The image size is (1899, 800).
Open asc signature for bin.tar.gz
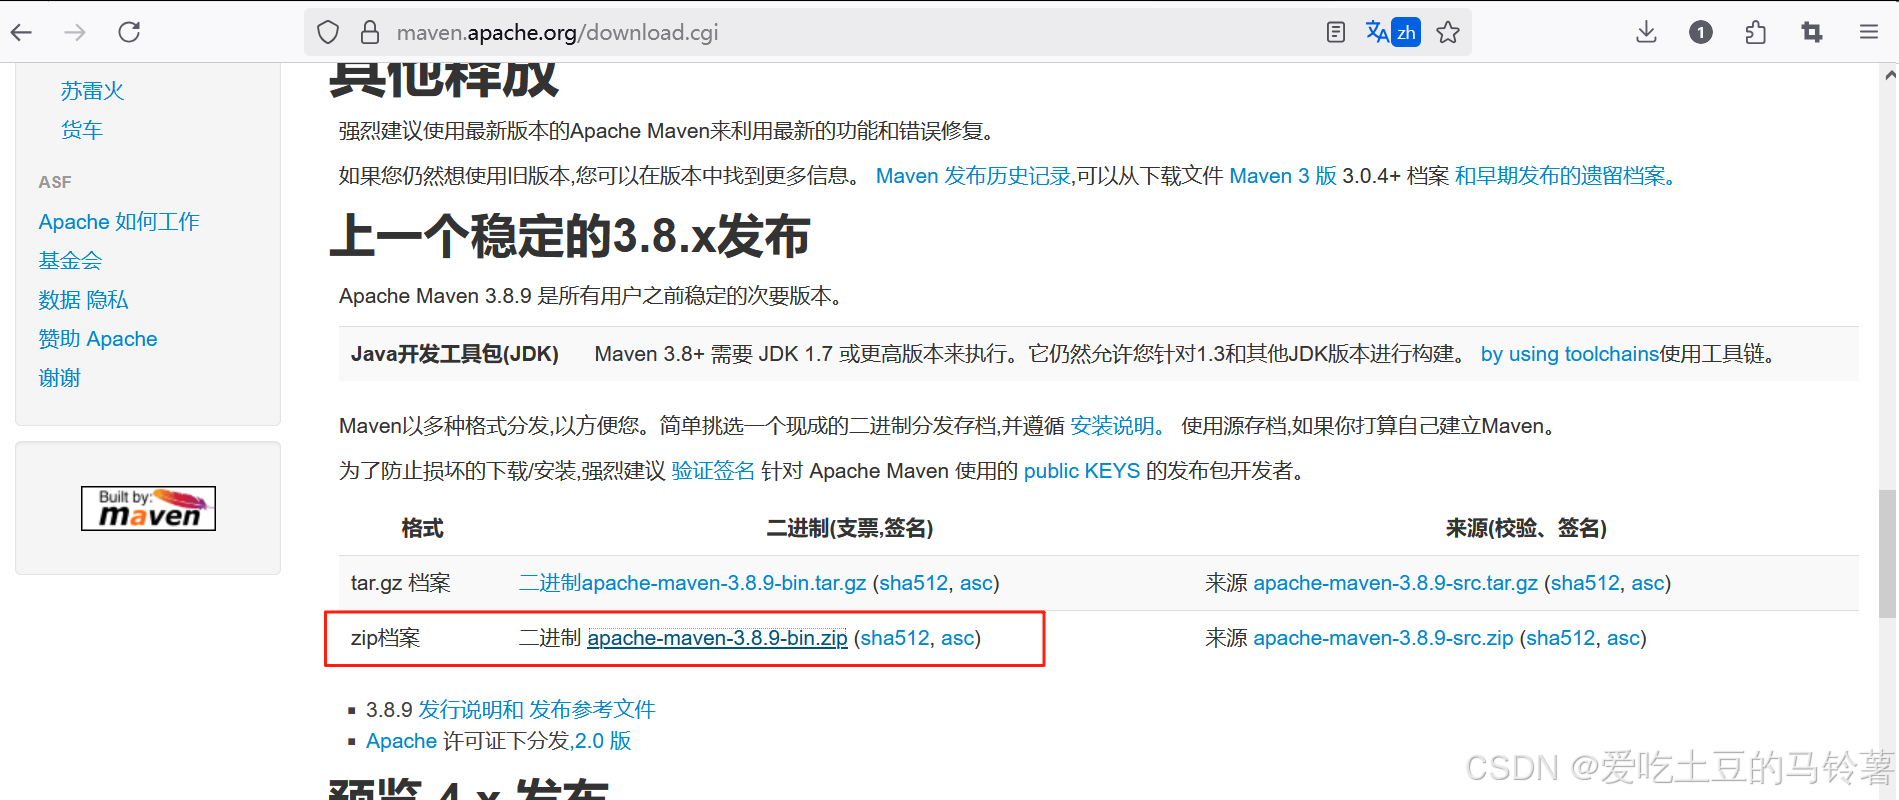976,583
